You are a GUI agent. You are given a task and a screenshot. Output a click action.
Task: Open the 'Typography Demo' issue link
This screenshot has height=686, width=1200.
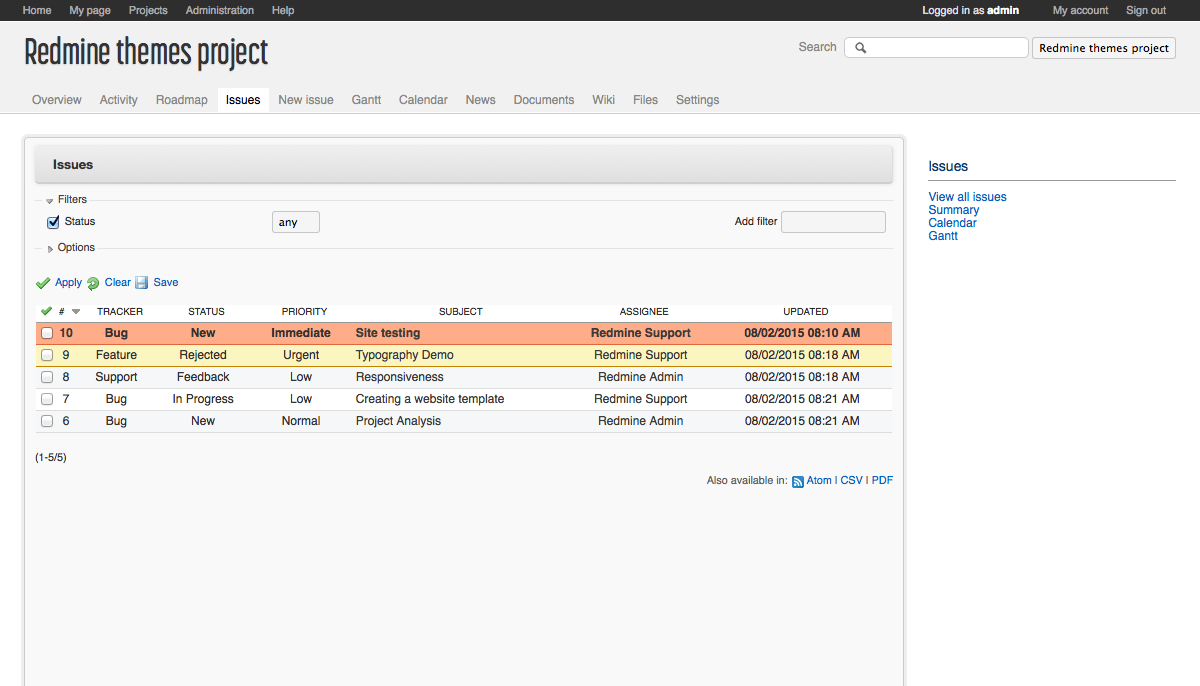click(x=404, y=355)
